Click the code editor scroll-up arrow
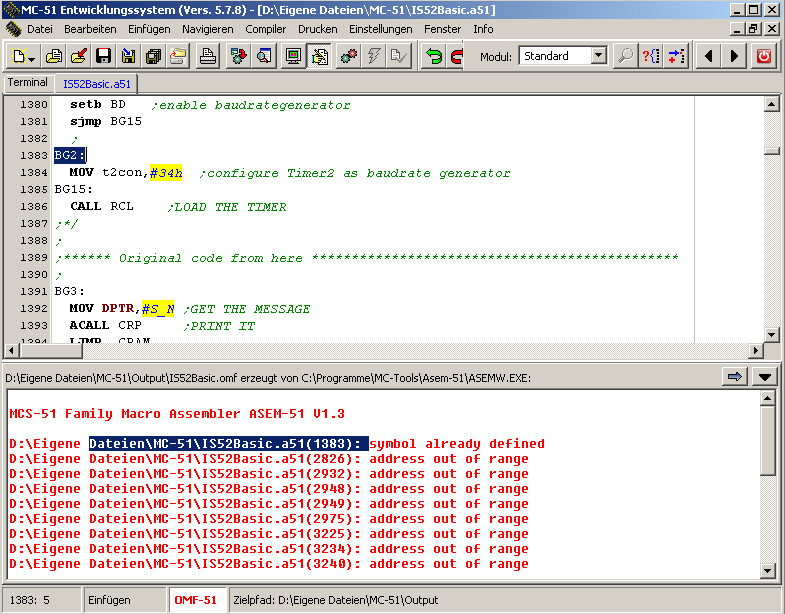Viewport: 785px width, 614px height. [x=771, y=104]
